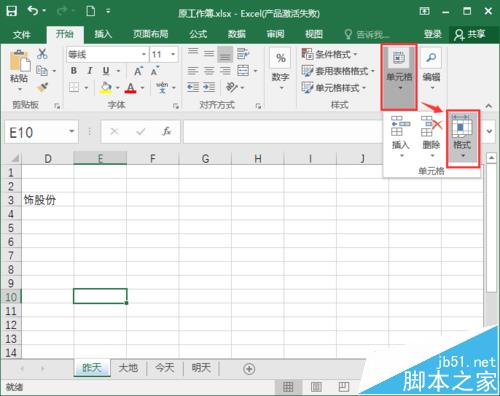Expand the formula bar chevron

click(x=489, y=131)
